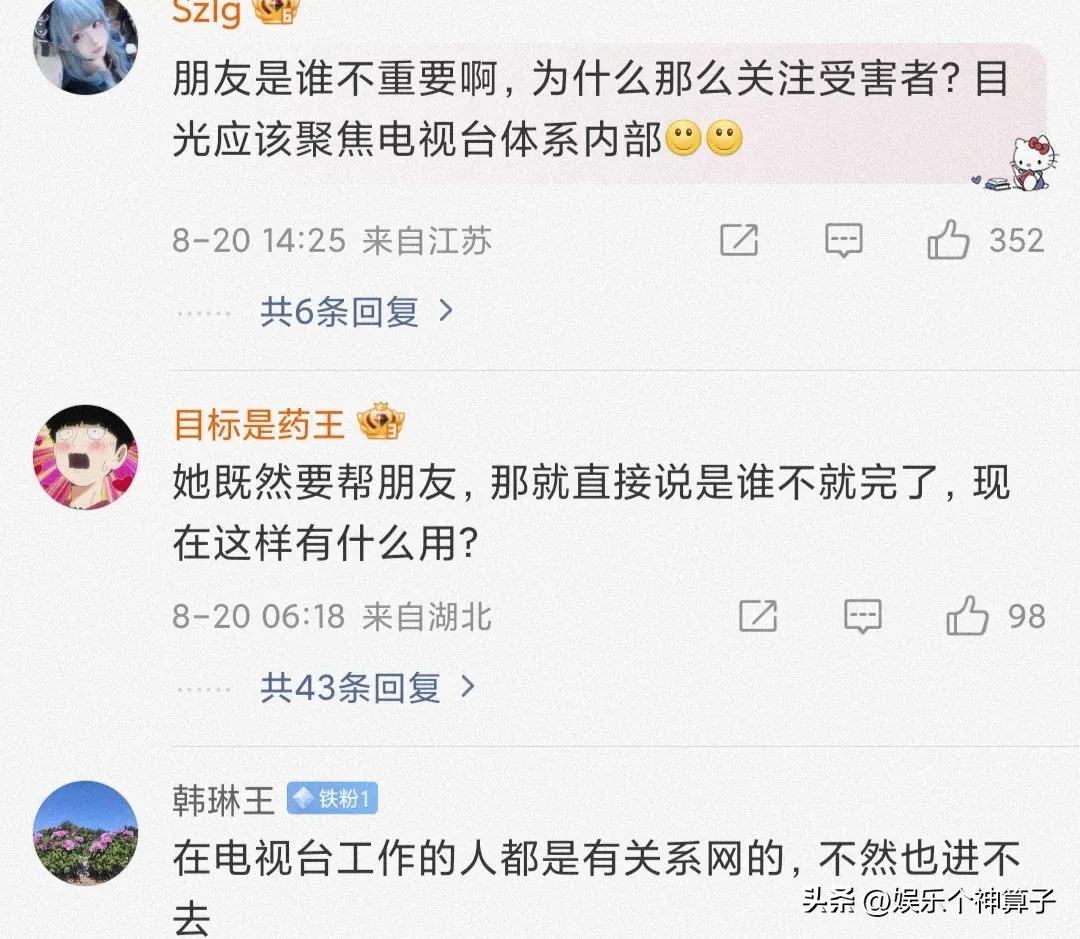The image size is (1080, 939).
Task: Tap the crown badge next to 目标是药王
Action: [x=381, y=422]
